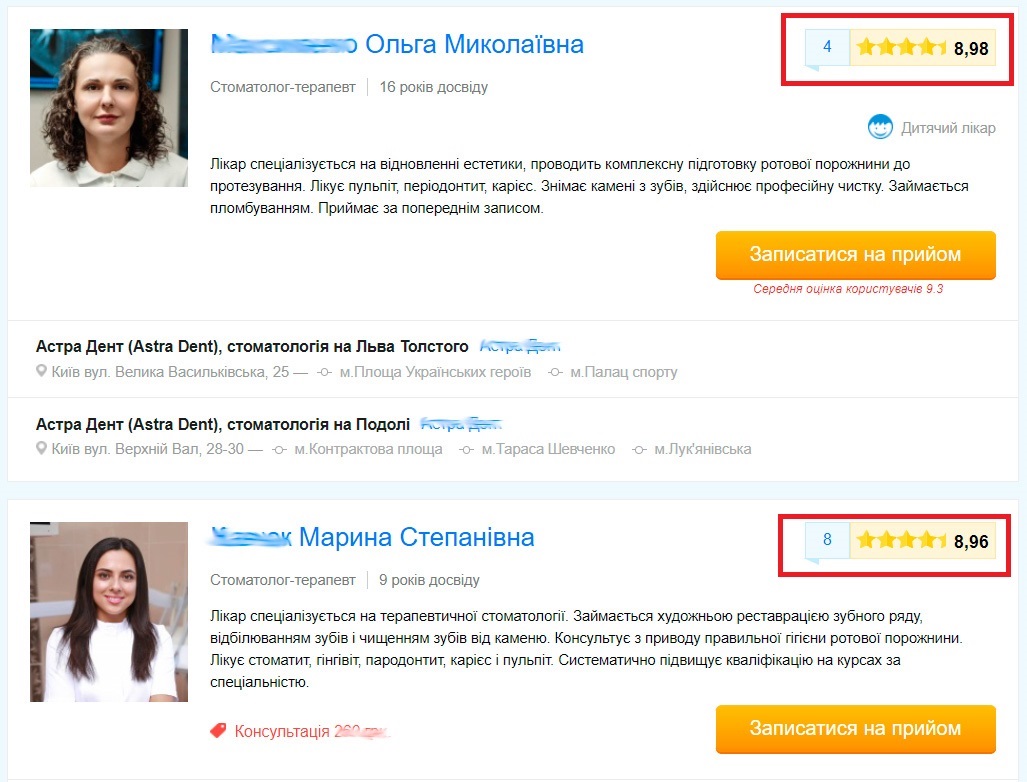The height and width of the screenshot is (782, 1027).
Task: Click the metro icon beside м.Палац спорту
Action: pos(555,372)
